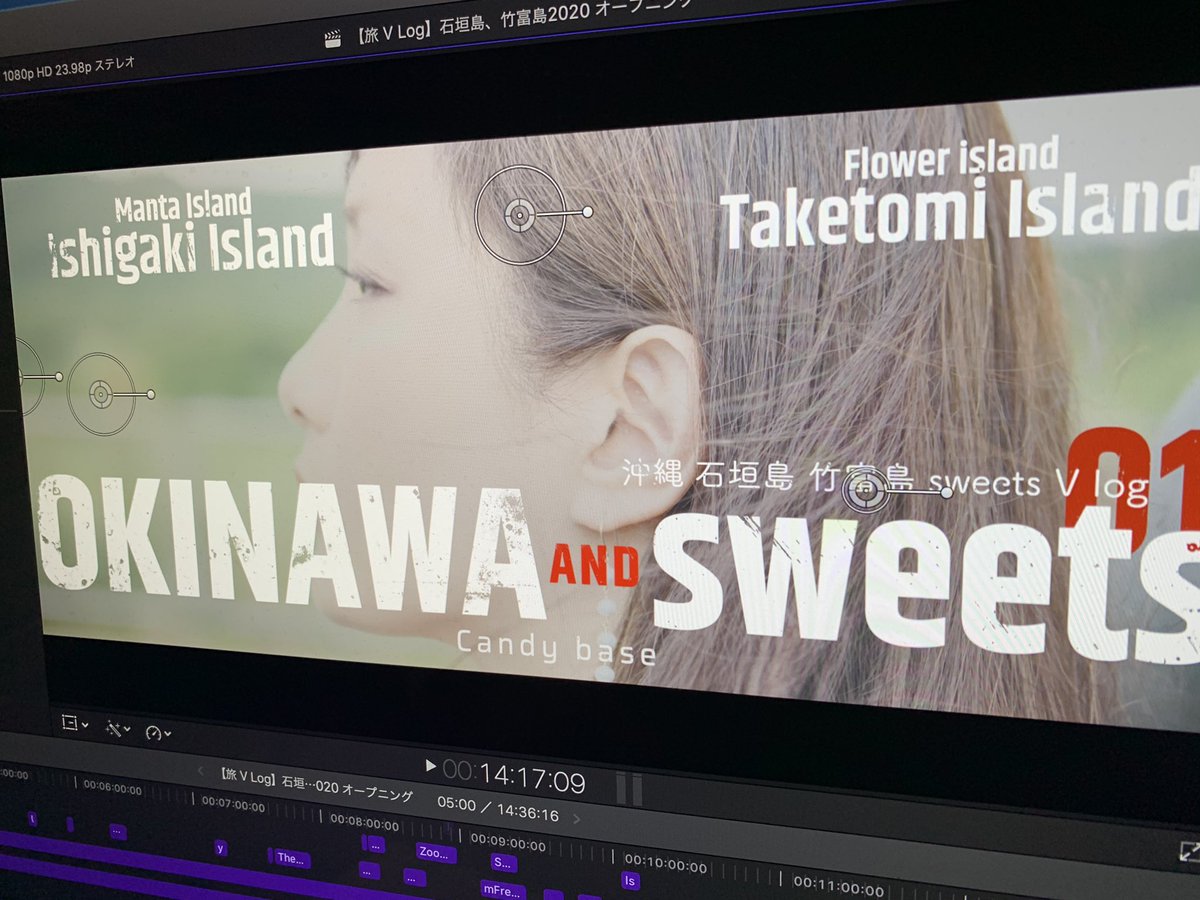This screenshot has height=900, width=1200.
Task: Select the Ishigaki Island title in viewer
Action: (192, 249)
